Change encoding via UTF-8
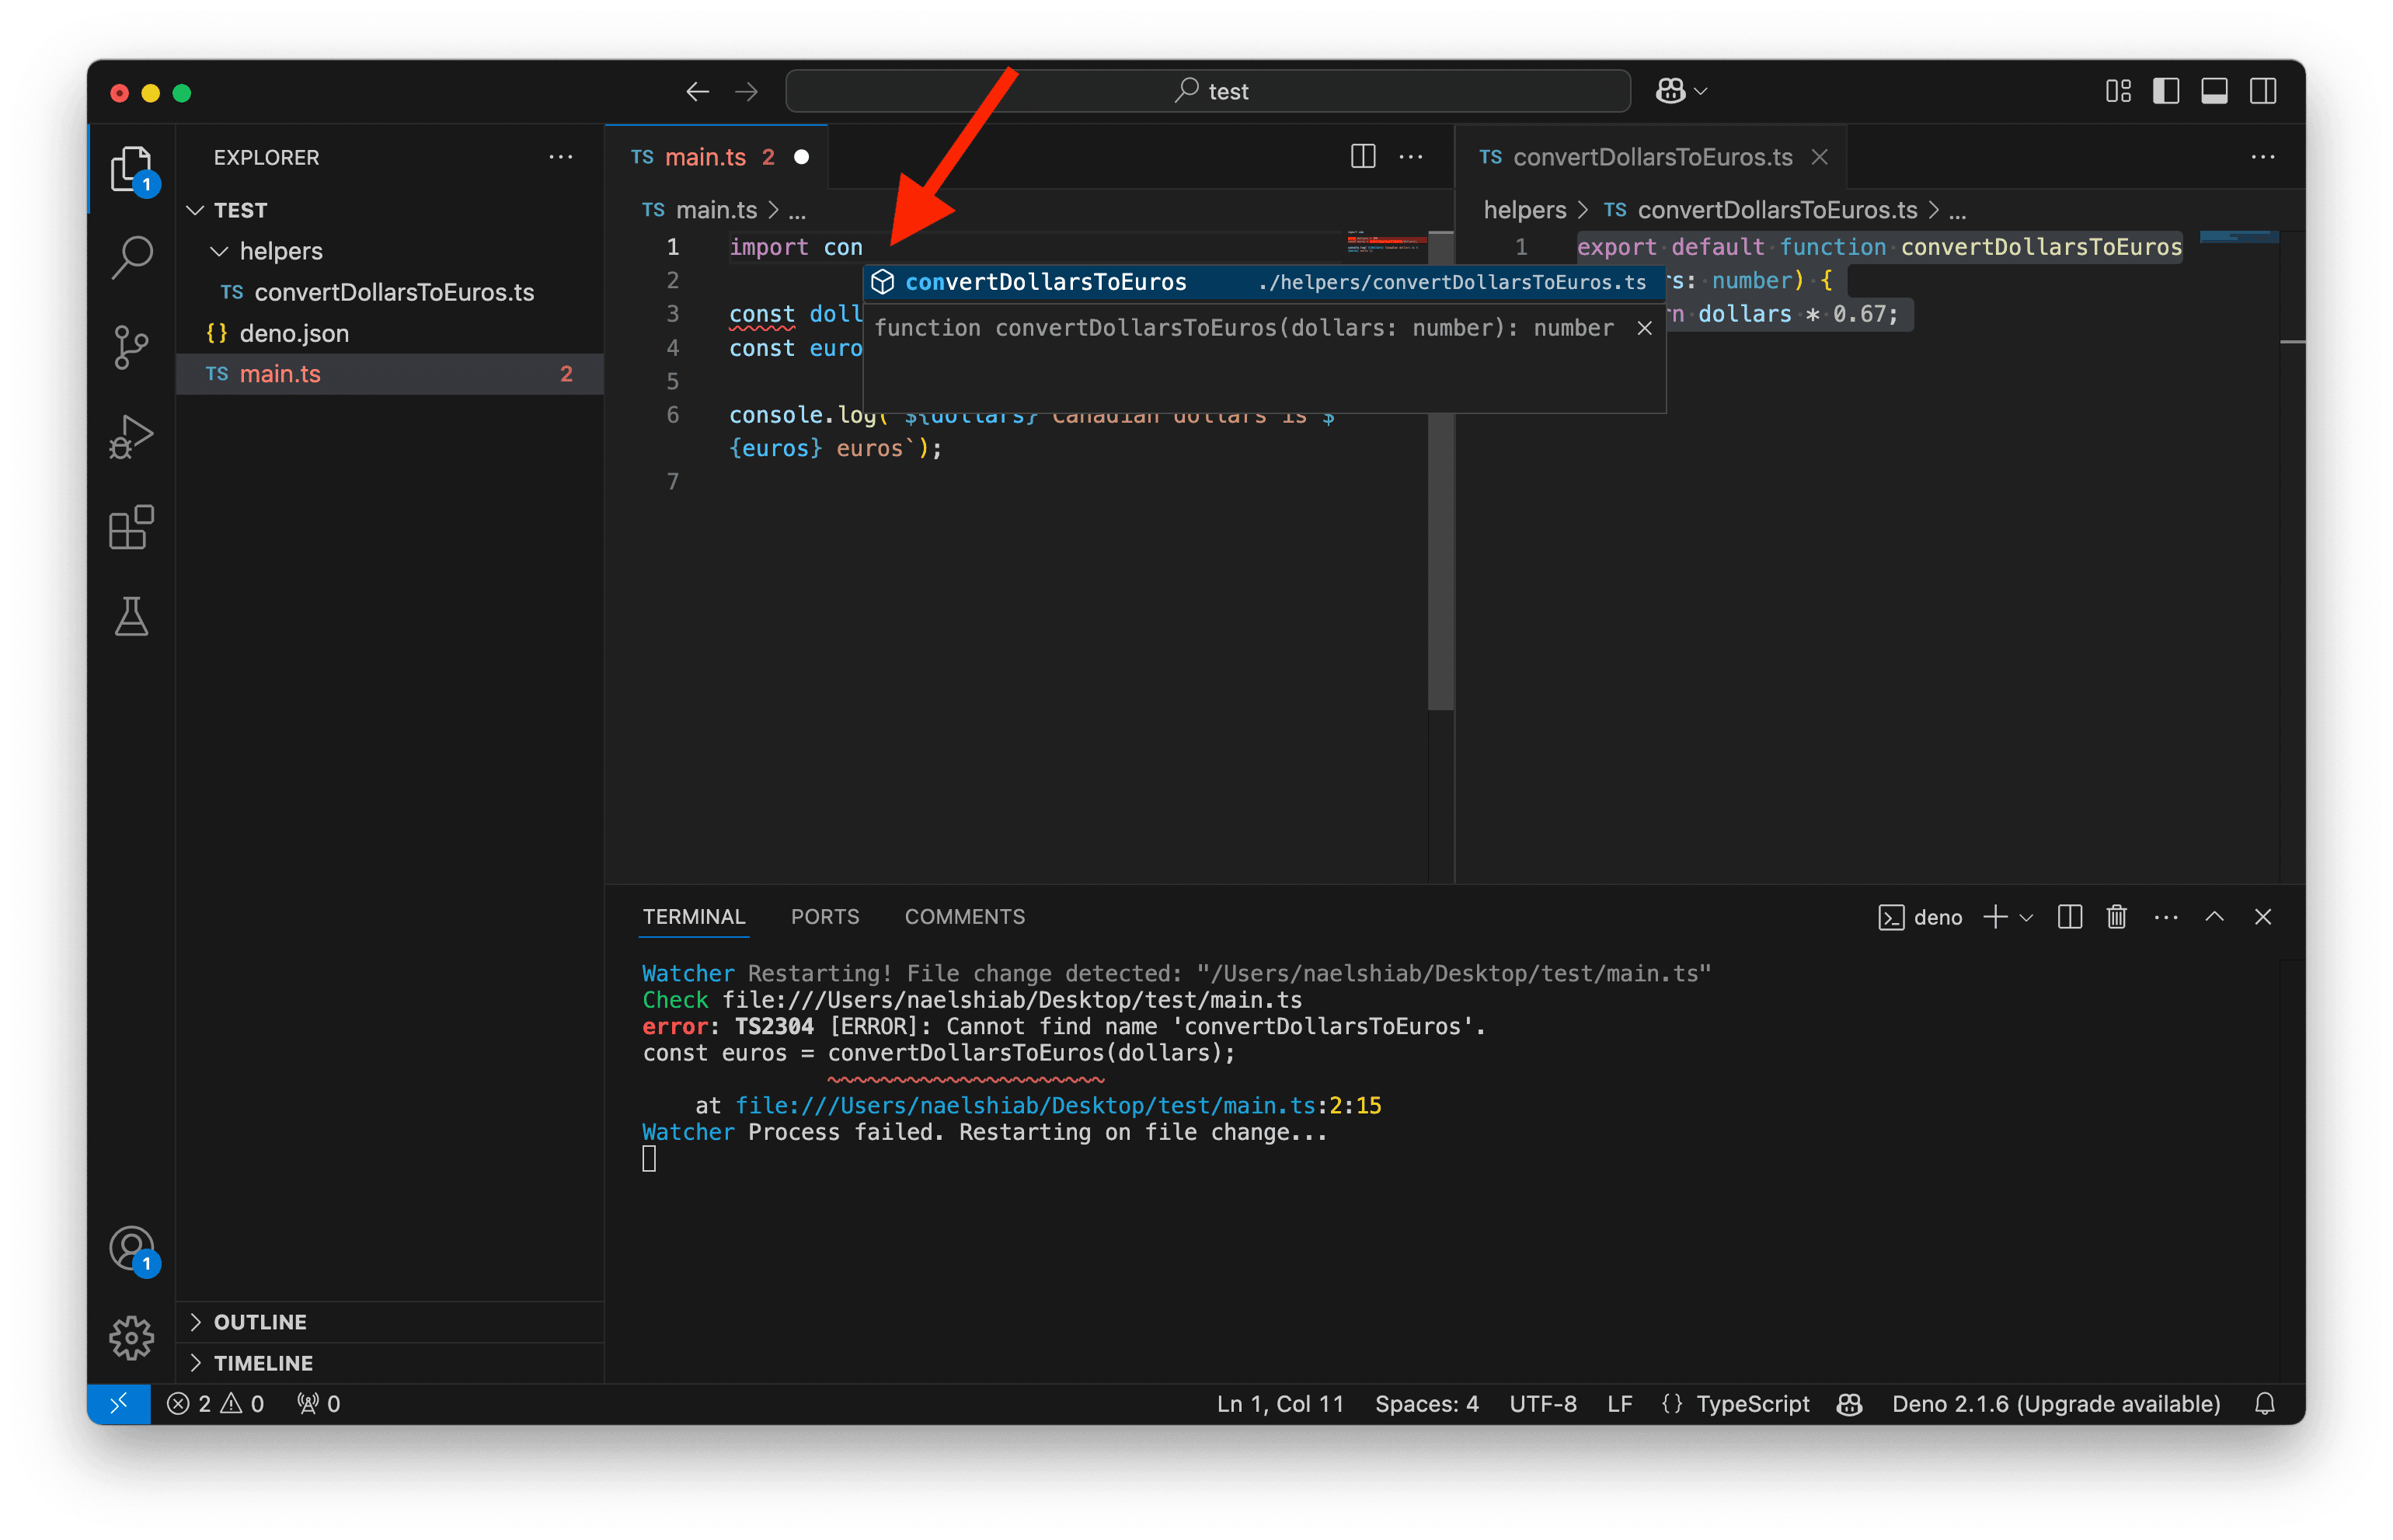The height and width of the screenshot is (1540, 2393). pyautogui.click(x=1543, y=1404)
